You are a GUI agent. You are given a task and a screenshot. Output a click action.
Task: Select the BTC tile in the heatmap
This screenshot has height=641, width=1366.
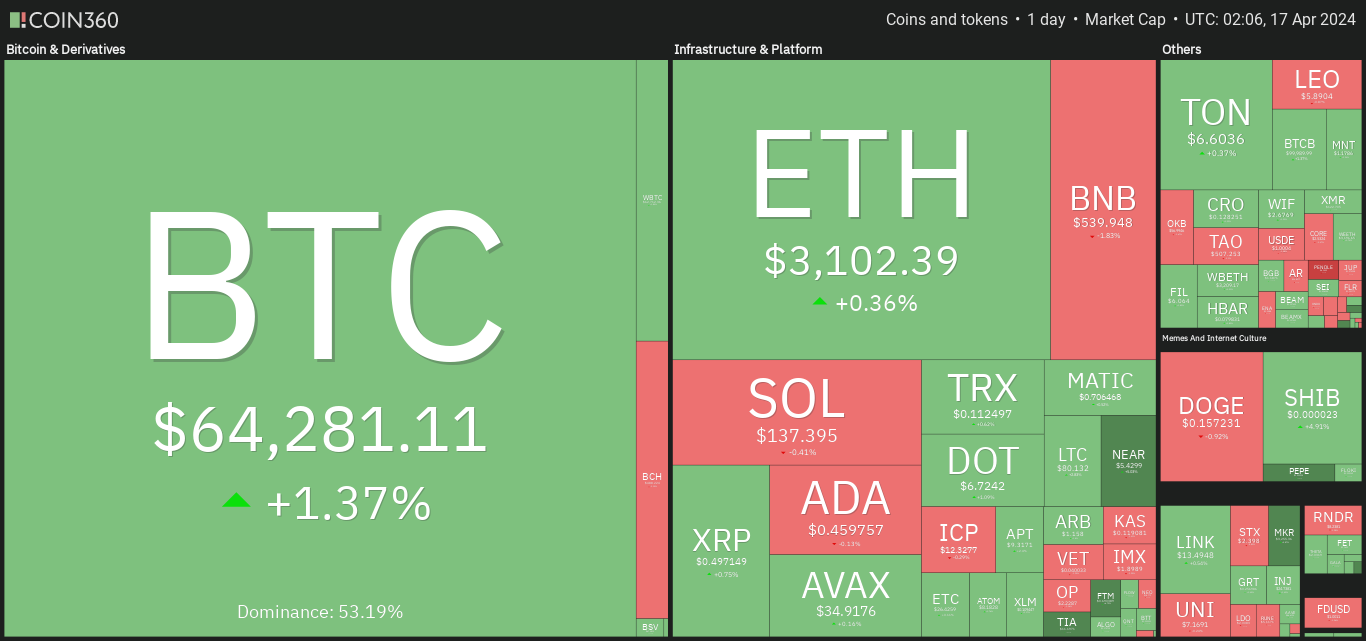320,347
